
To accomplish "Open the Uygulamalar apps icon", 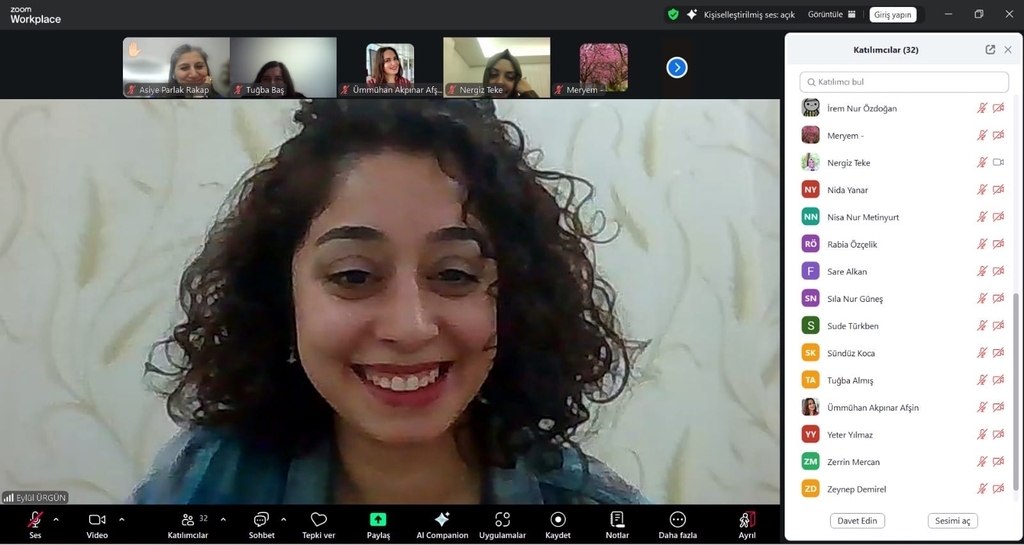I will 502,520.
